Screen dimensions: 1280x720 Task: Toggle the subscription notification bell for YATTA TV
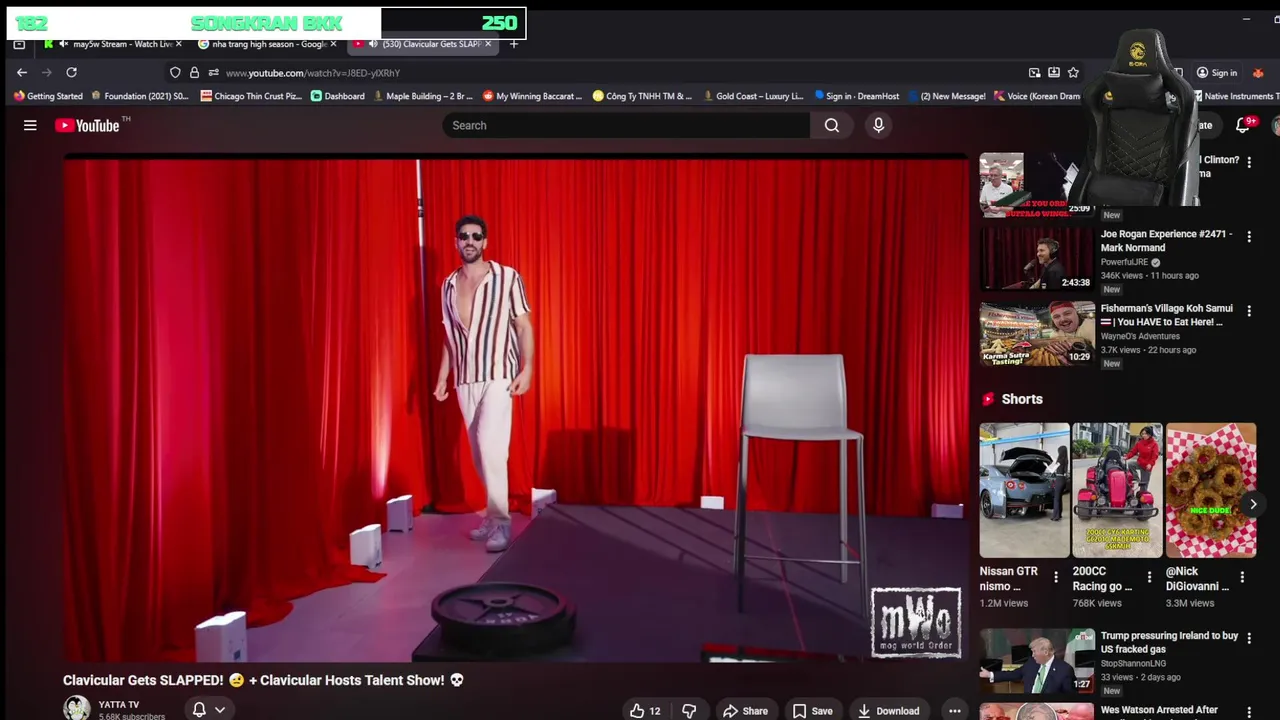(199, 709)
